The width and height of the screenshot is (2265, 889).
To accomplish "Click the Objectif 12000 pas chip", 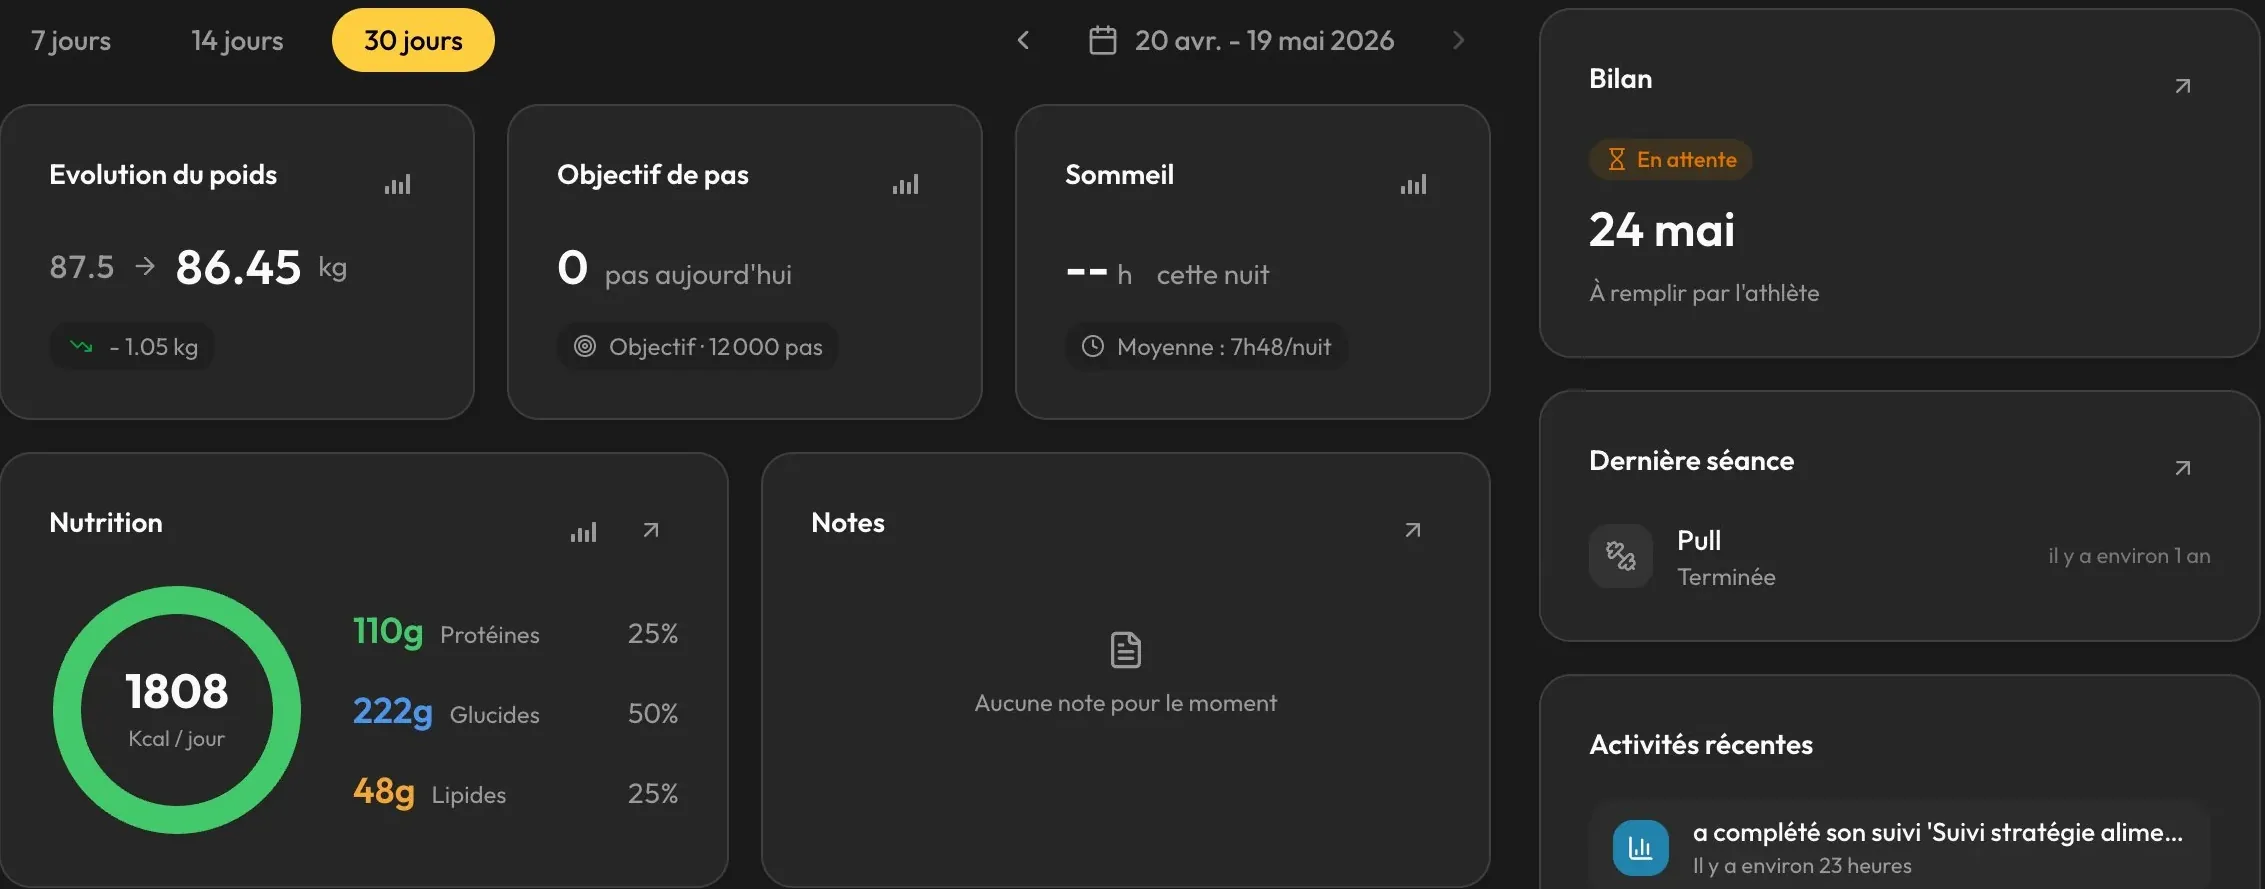I will tap(698, 347).
